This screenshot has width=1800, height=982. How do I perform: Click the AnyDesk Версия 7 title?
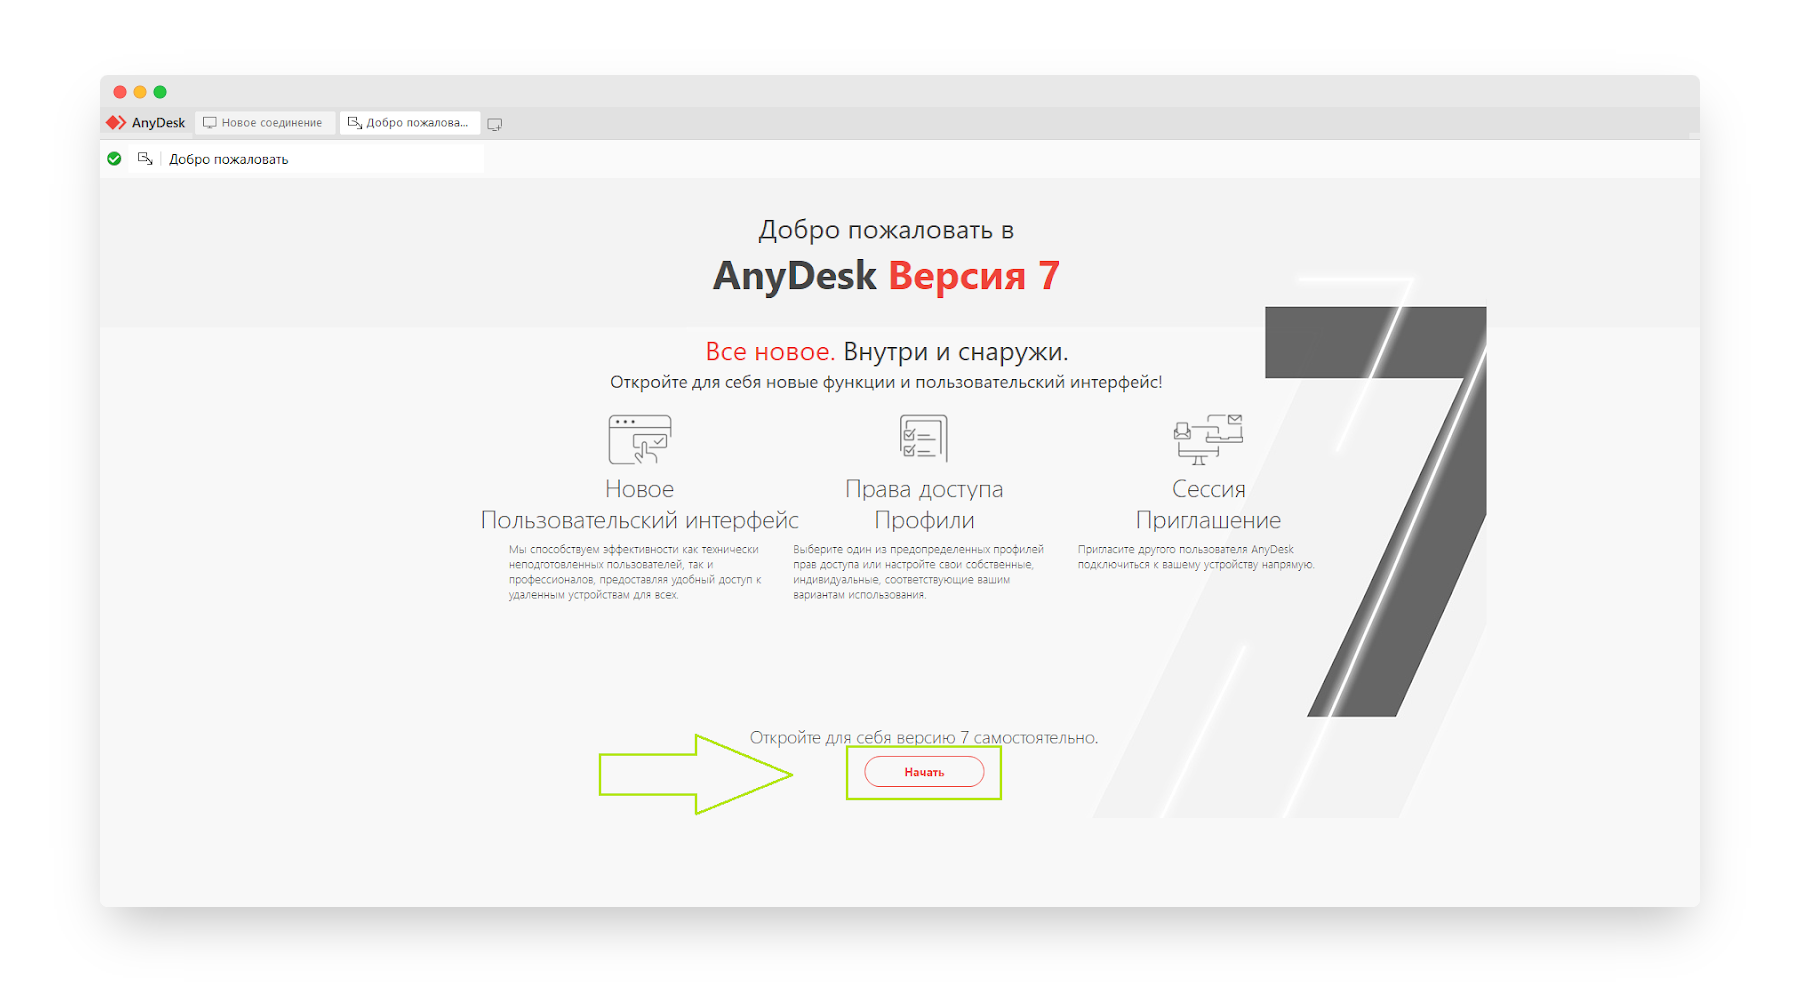pyautogui.click(x=886, y=276)
